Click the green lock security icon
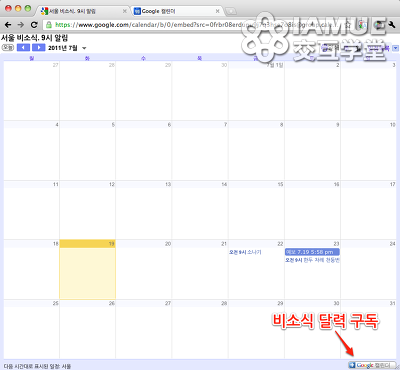400x370 pixels. [x=49, y=24]
